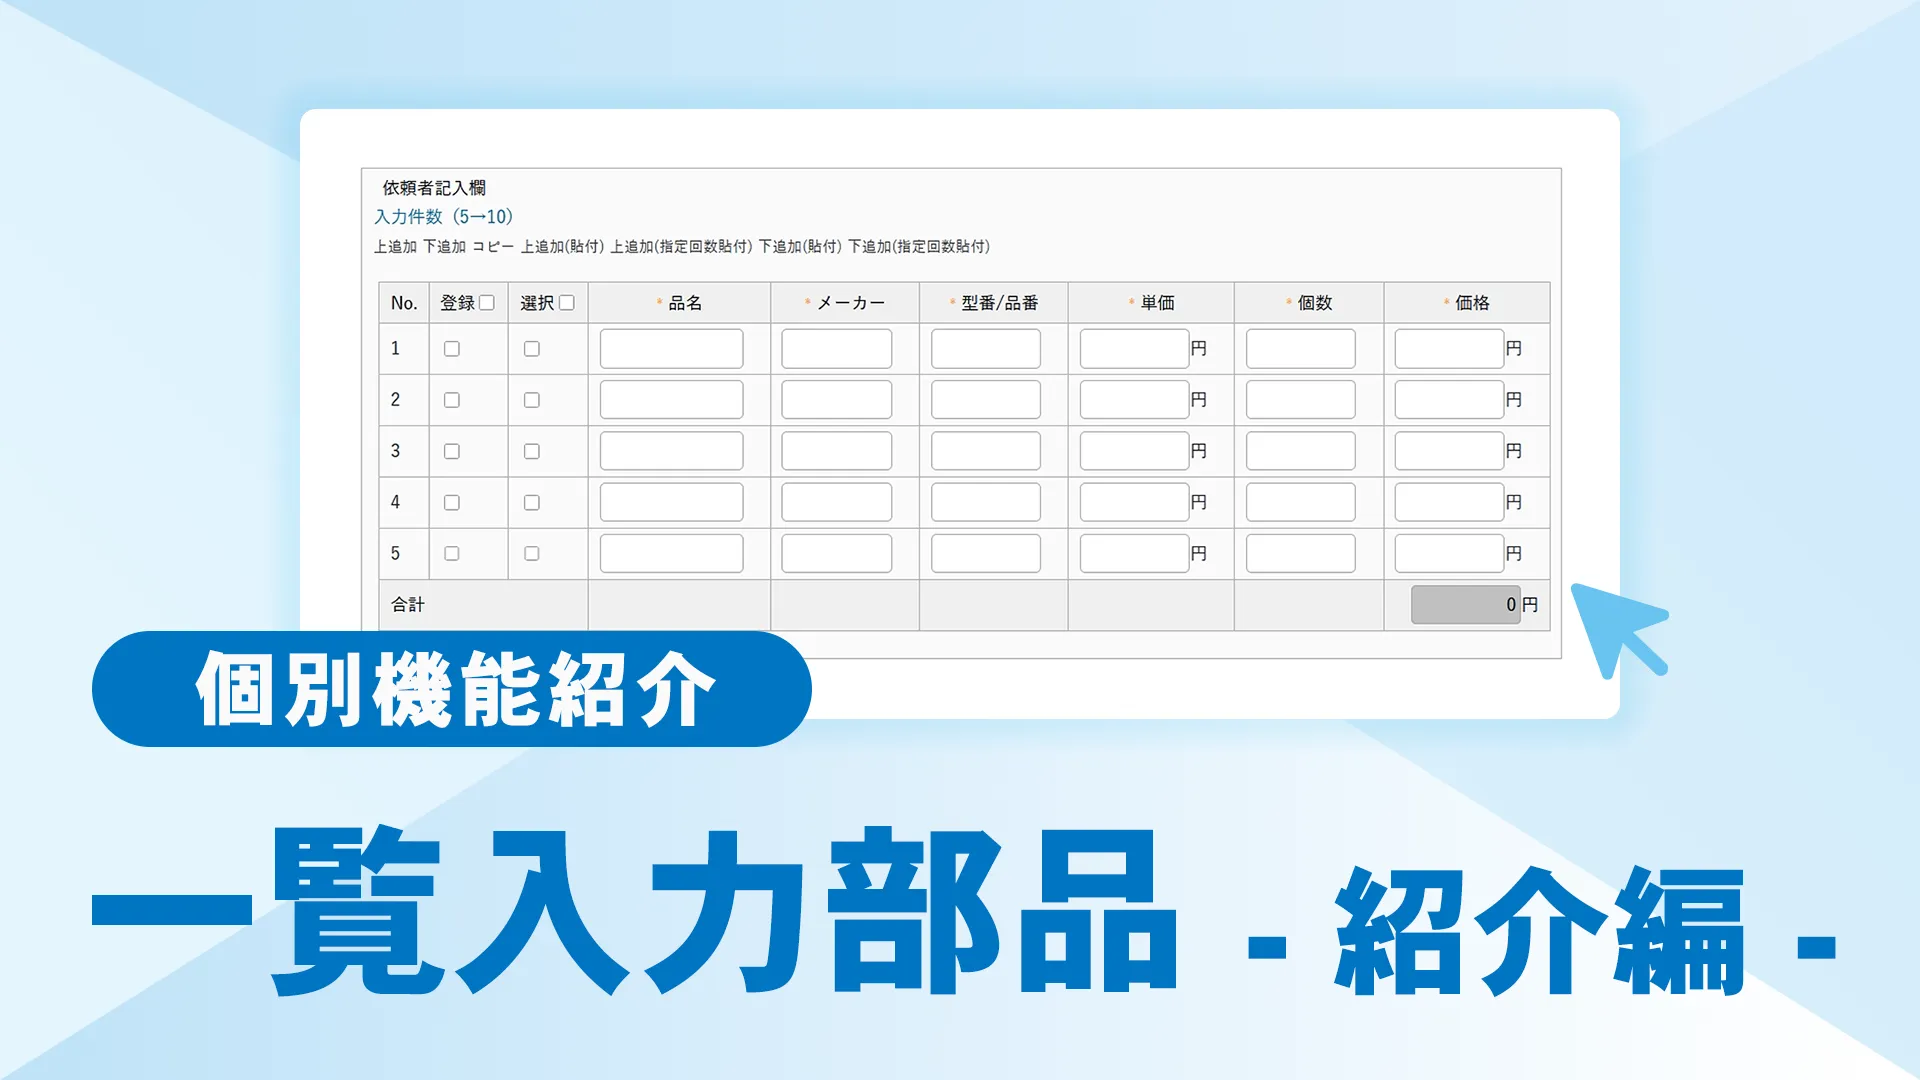Click the 品名 input field on row 1
The width and height of the screenshot is (1920, 1080).
671,348
